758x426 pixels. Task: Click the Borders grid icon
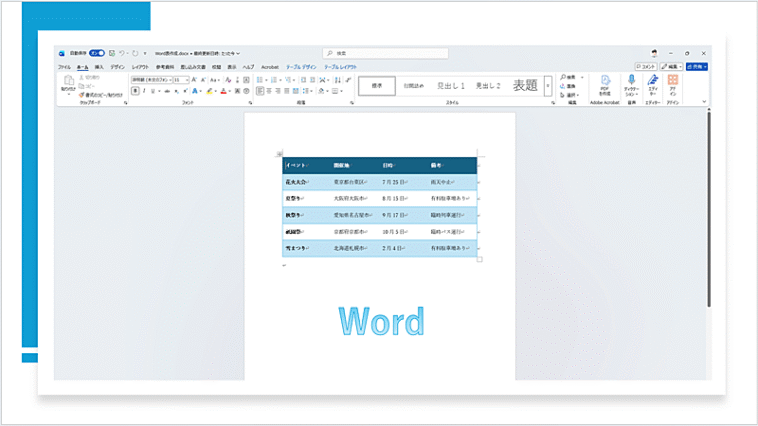[335, 91]
